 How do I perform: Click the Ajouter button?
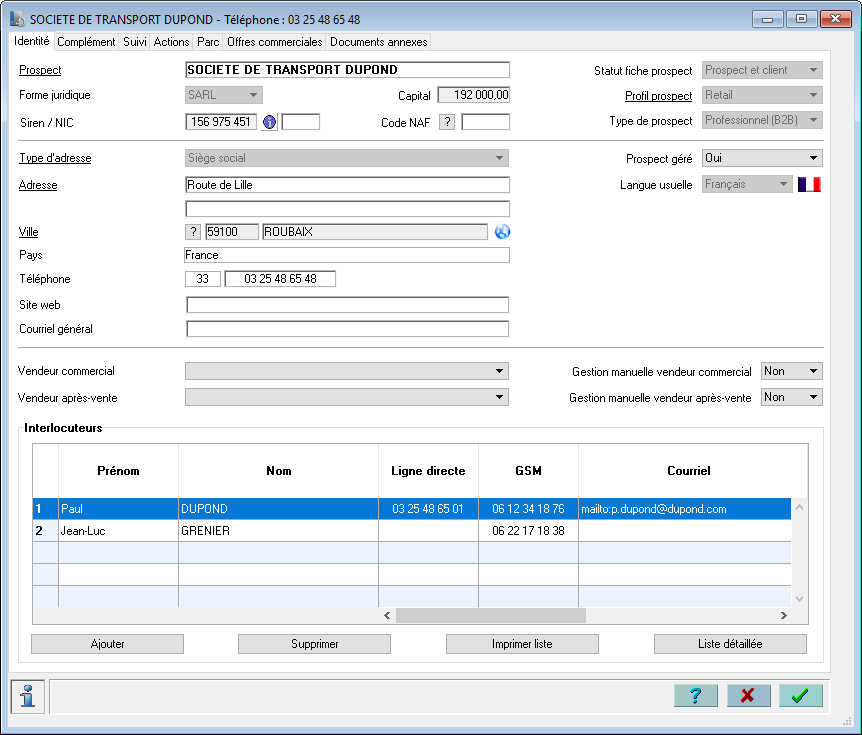tap(108, 644)
